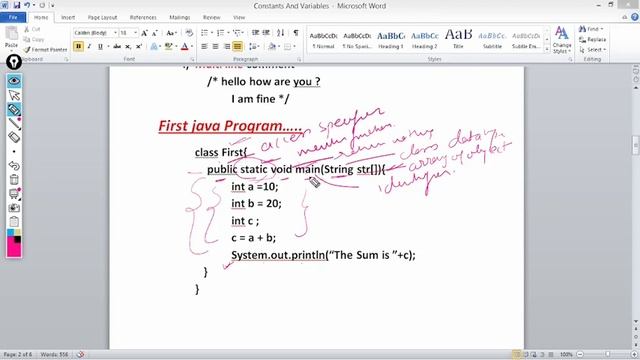Click Format Painter
The width and height of the screenshot is (640, 360).
click(x=45, y=49)
